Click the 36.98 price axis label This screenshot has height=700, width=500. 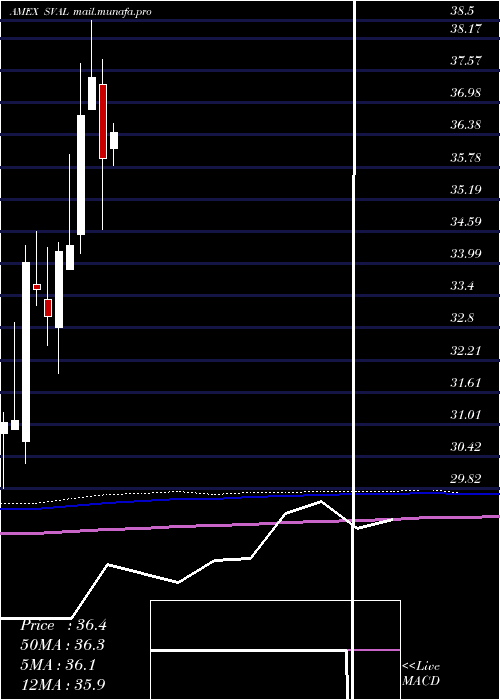(466, 93)
